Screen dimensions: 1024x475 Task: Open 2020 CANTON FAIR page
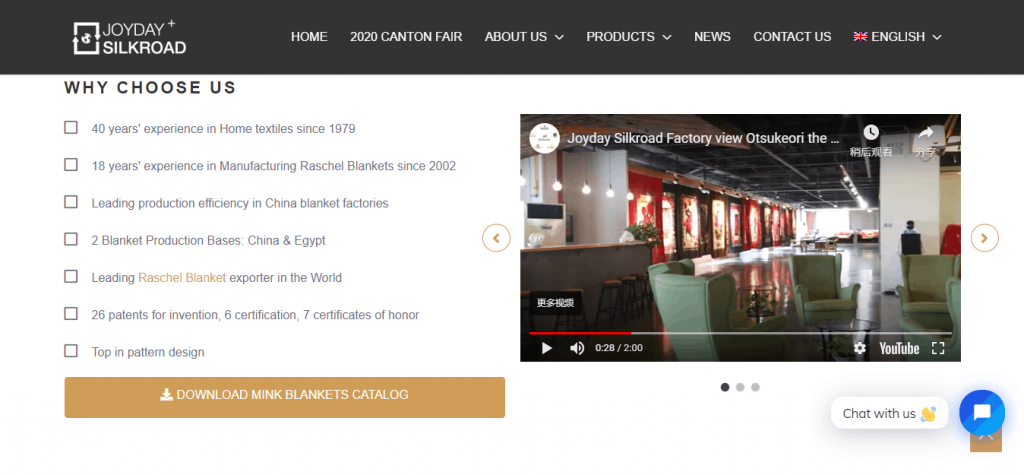click(406, 37)
